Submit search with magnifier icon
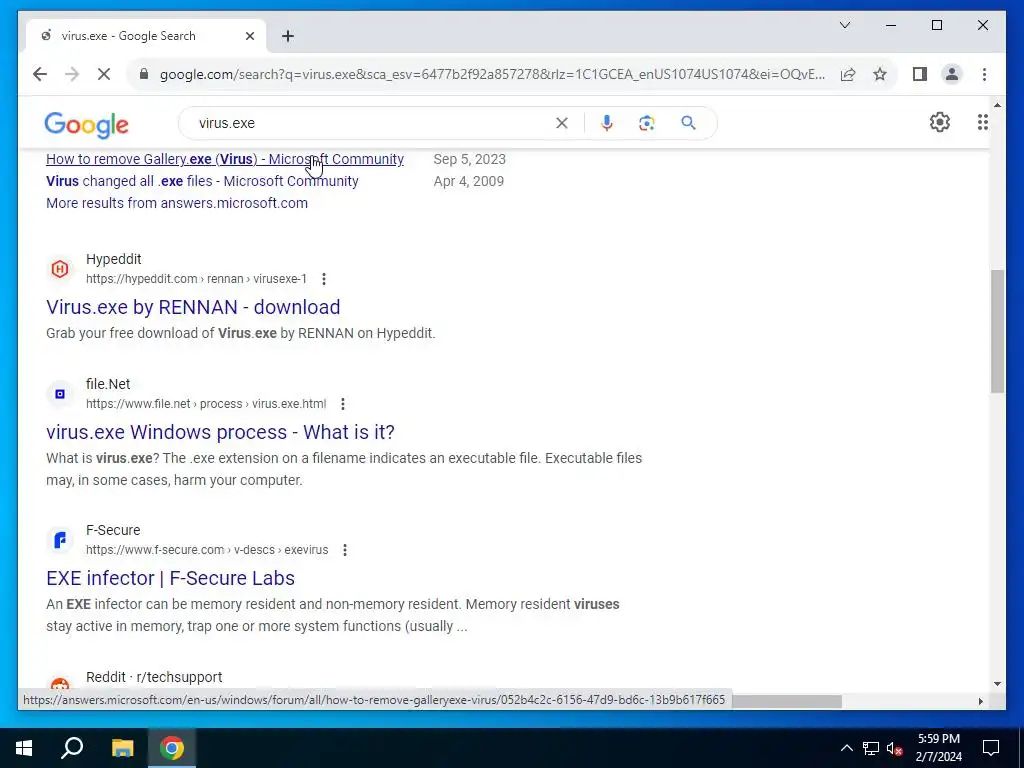 point(688,123)
